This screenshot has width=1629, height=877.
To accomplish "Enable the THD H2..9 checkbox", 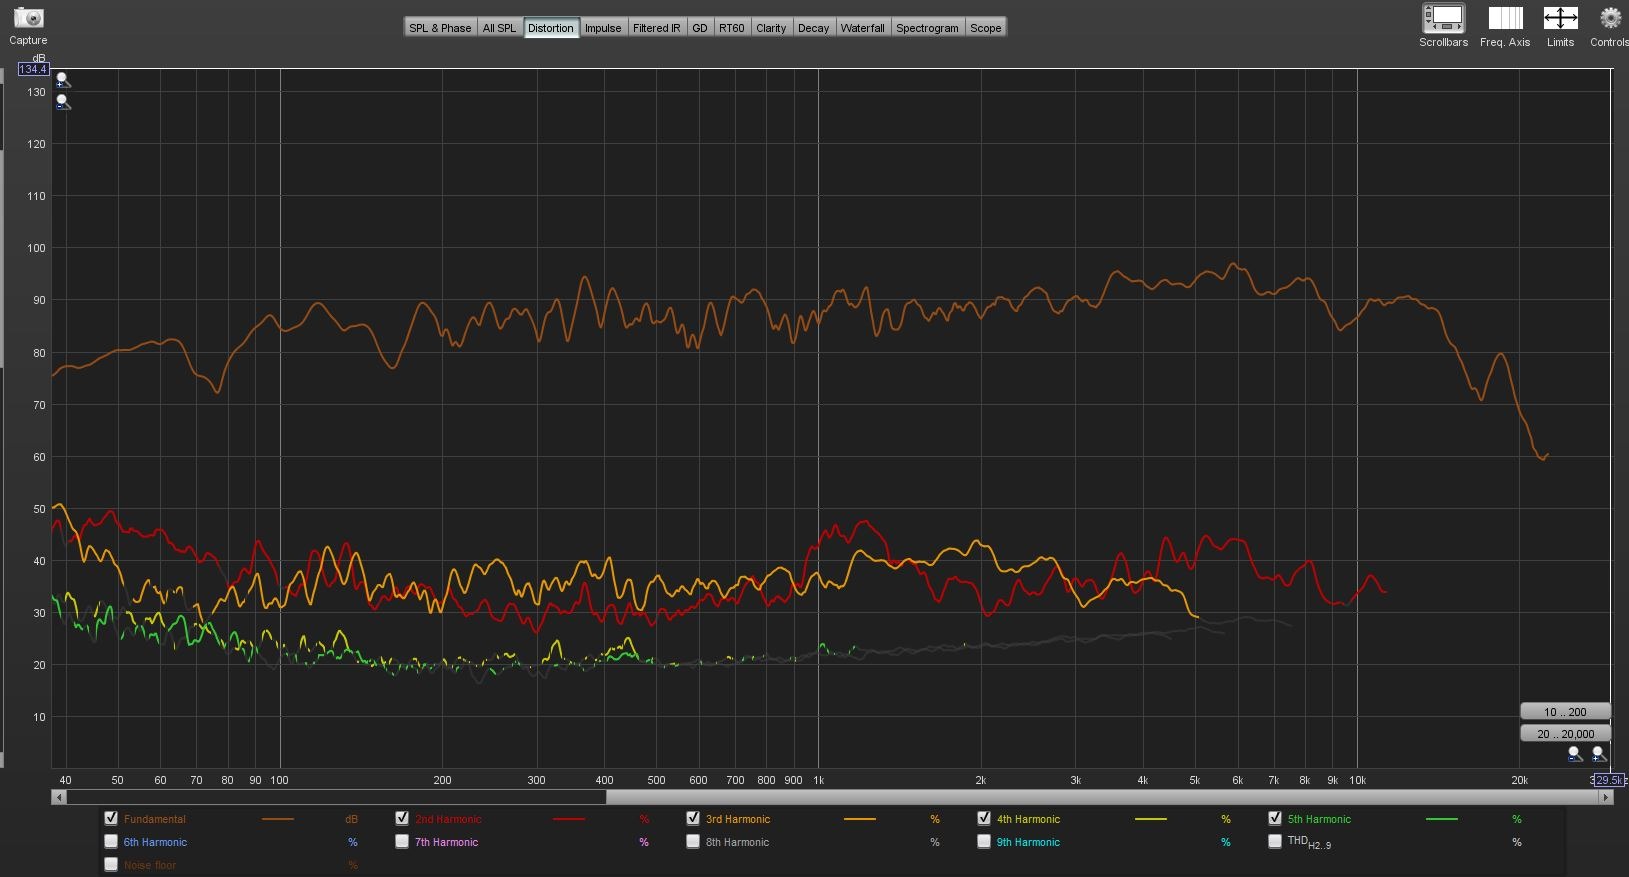I will click(1275, 841).
